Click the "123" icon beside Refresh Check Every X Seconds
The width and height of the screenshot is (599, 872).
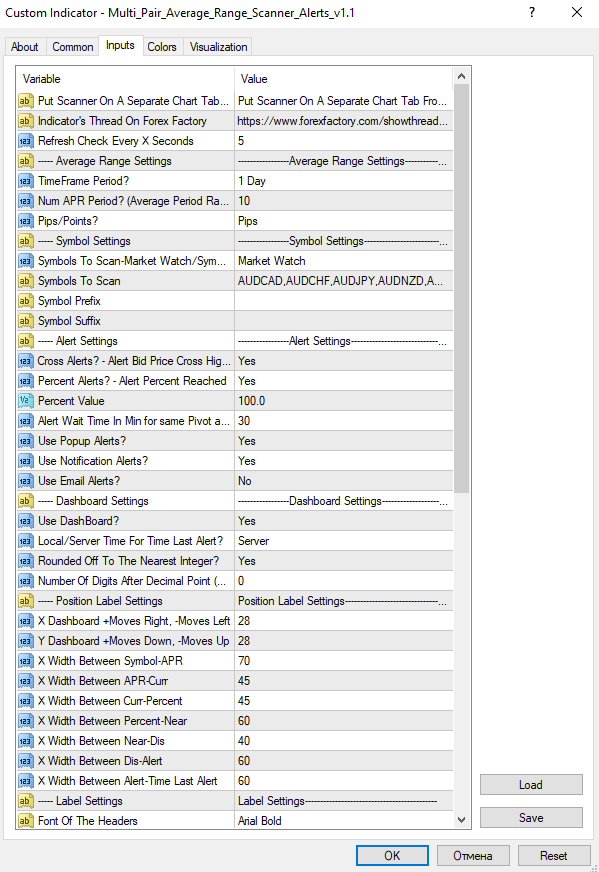tap(23, 141)
